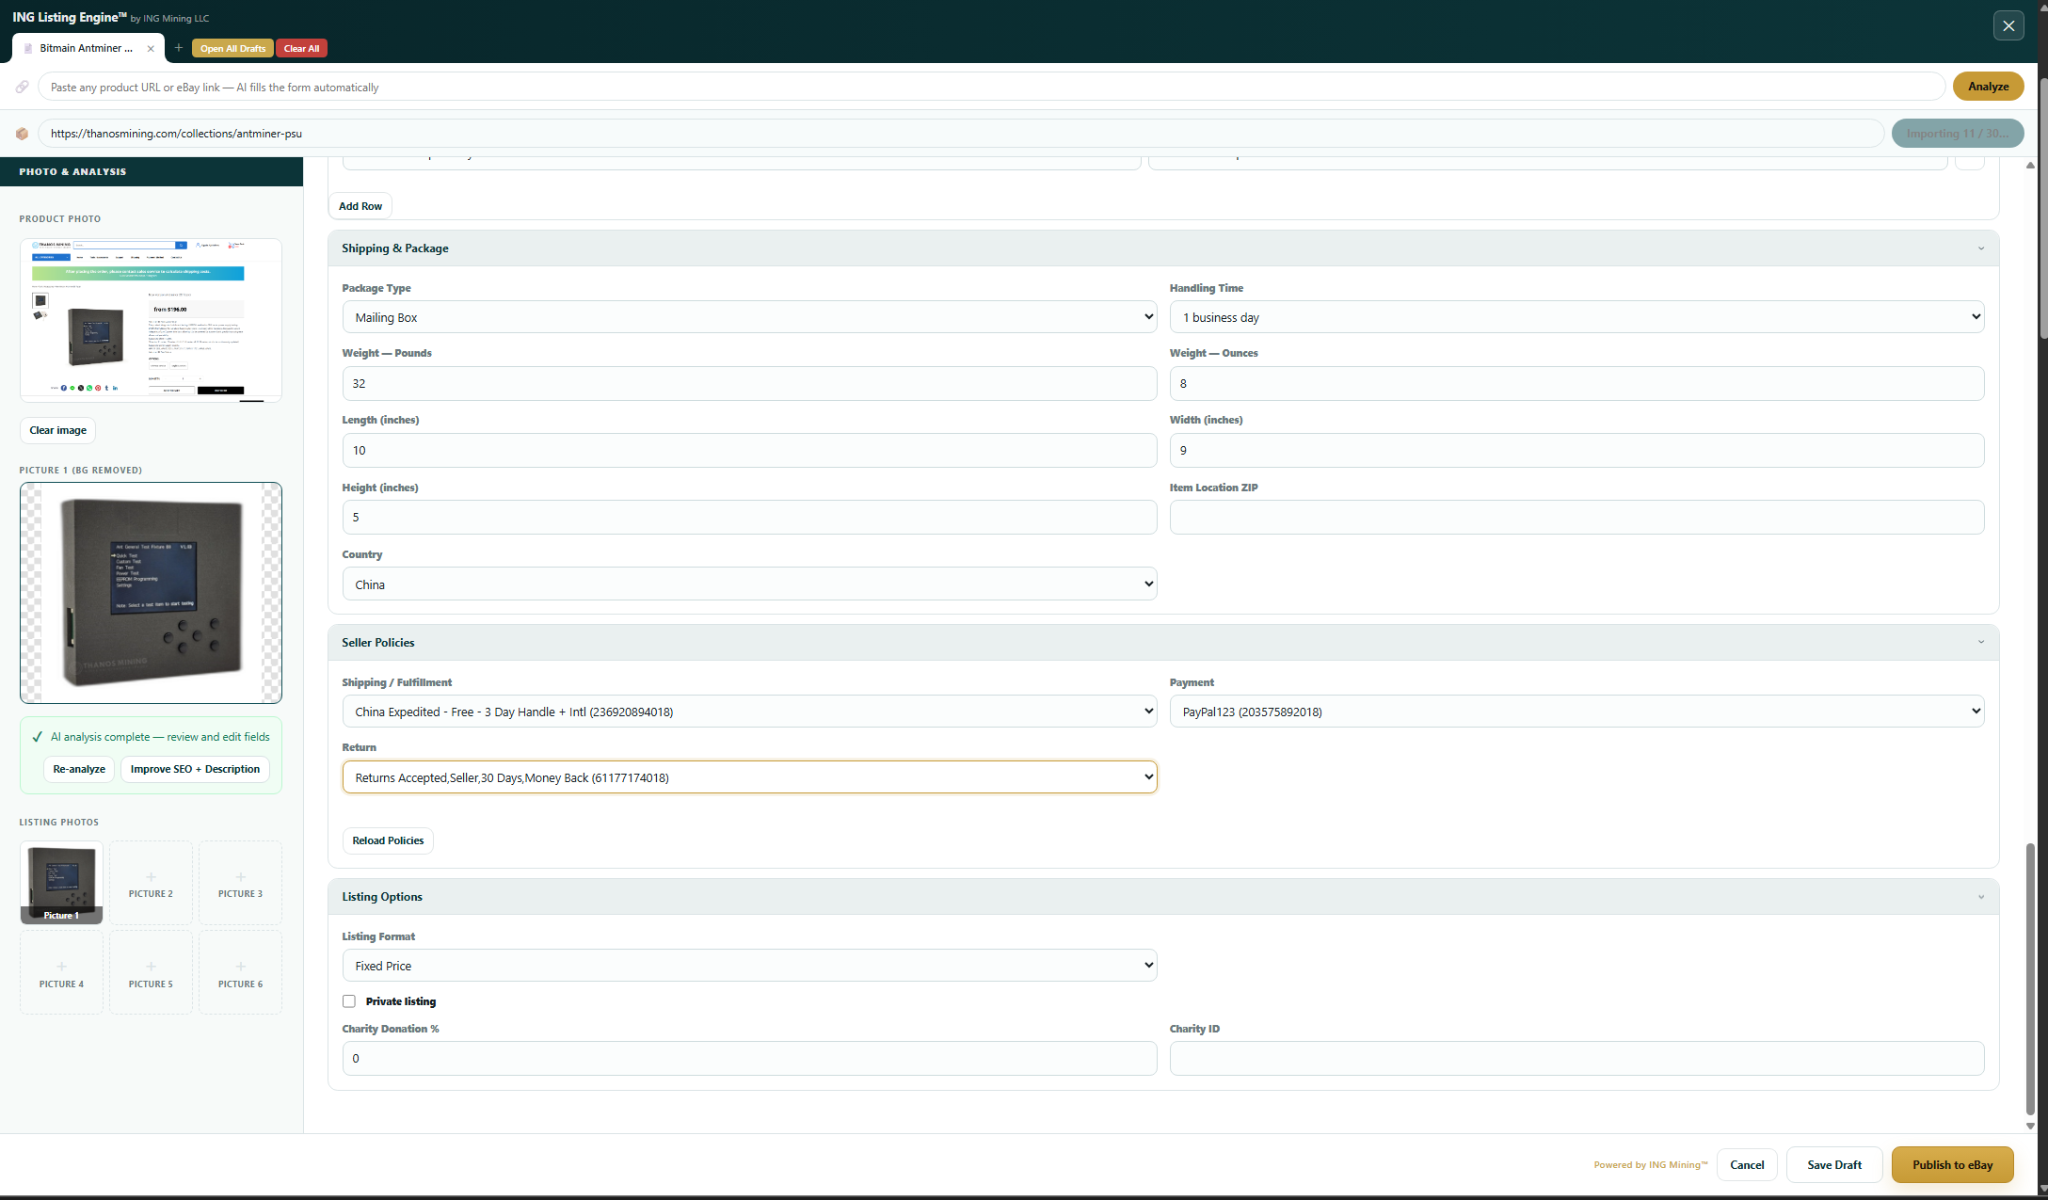Open the Return policy dropdown
The height and width of the screenshot is (1200, 2048).
tap(749, 777)
